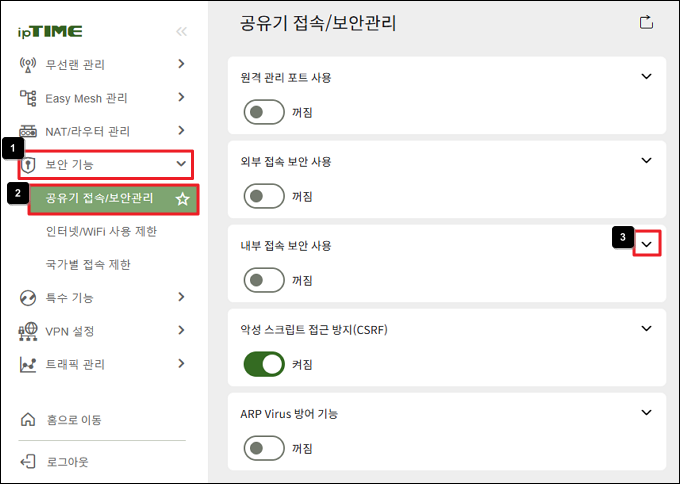The image size is (680, 484).
Task: Click the Easy Mesh tree icon
Action: pos(28,98)
